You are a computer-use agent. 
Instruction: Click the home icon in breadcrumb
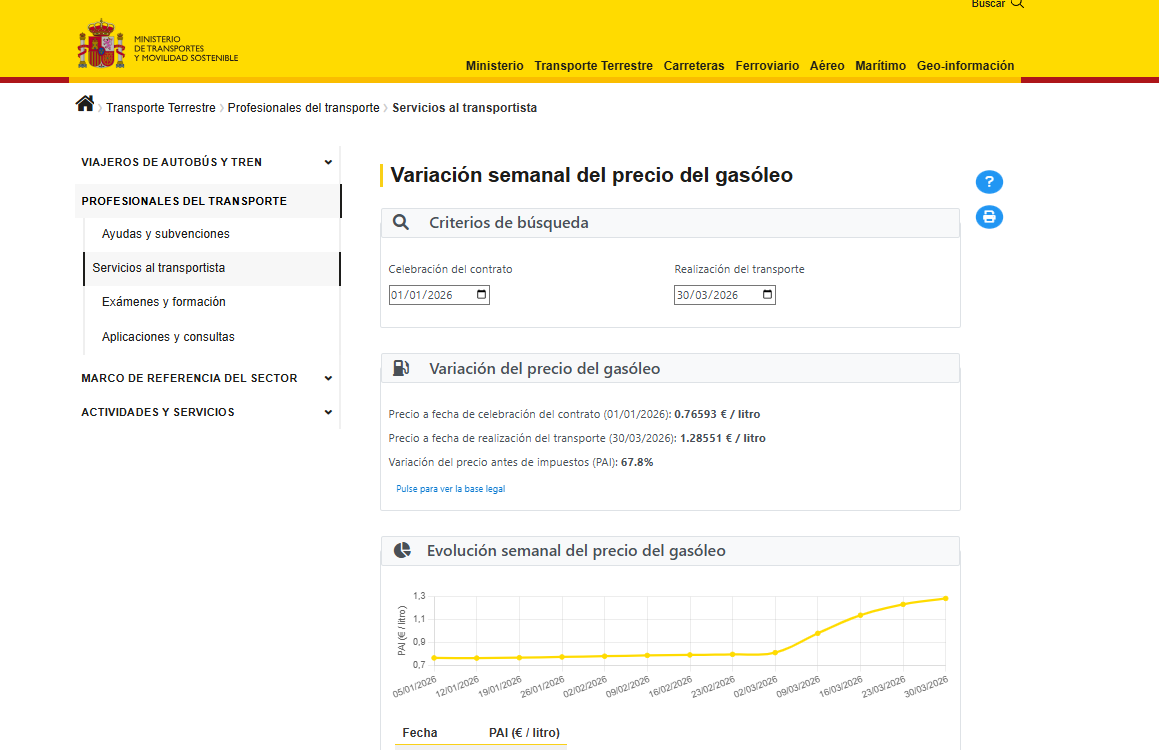click(x=85, y=104)
